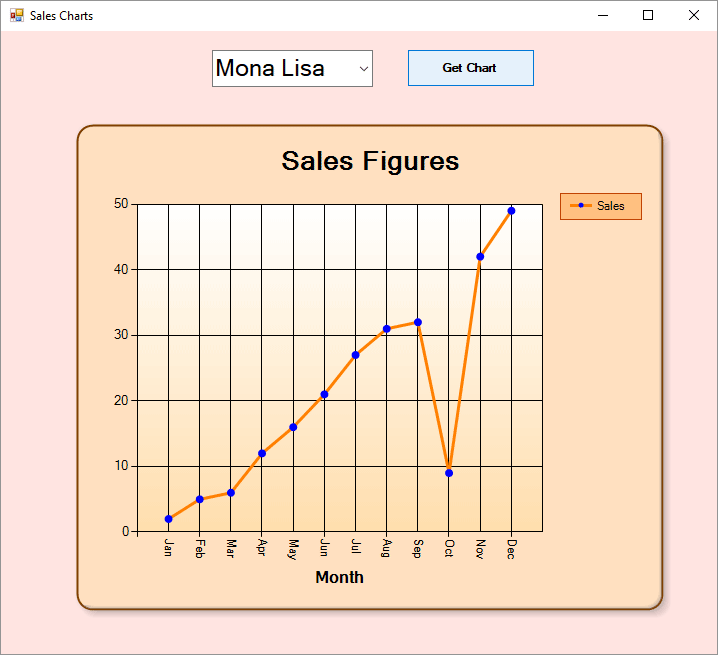Screen dimensions: 718x655
Task: Open the Mona Lisa dropdown arrow
Action: 363,69
